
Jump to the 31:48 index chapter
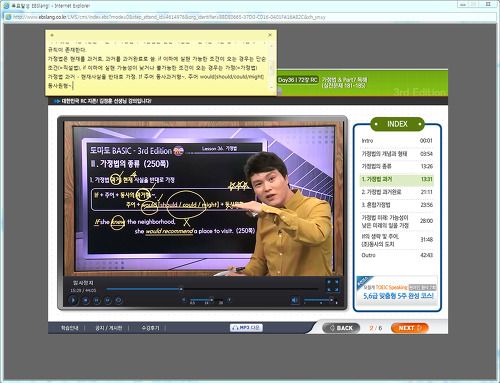(x=397, y=240)
